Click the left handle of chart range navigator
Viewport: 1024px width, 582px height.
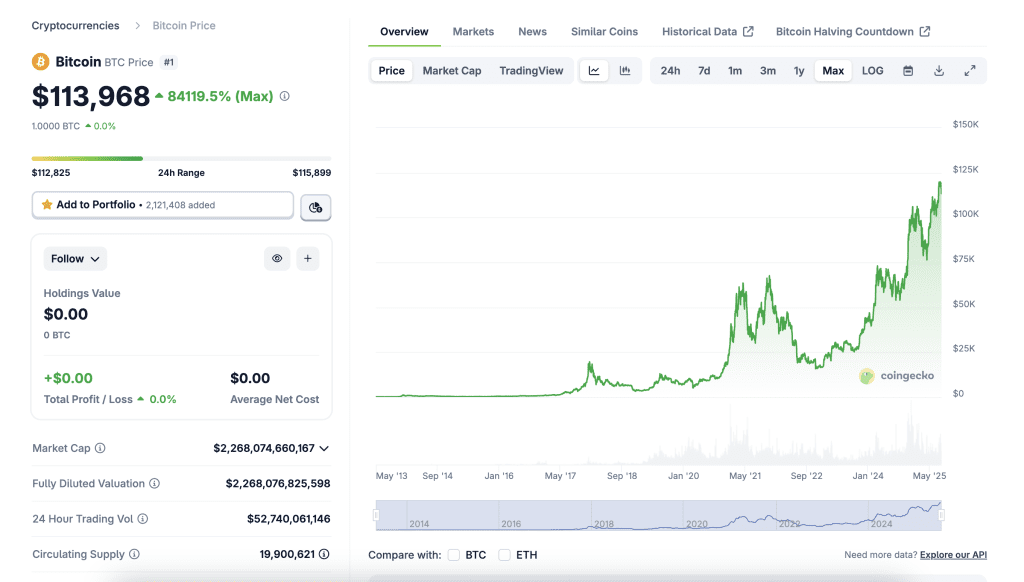376,515
